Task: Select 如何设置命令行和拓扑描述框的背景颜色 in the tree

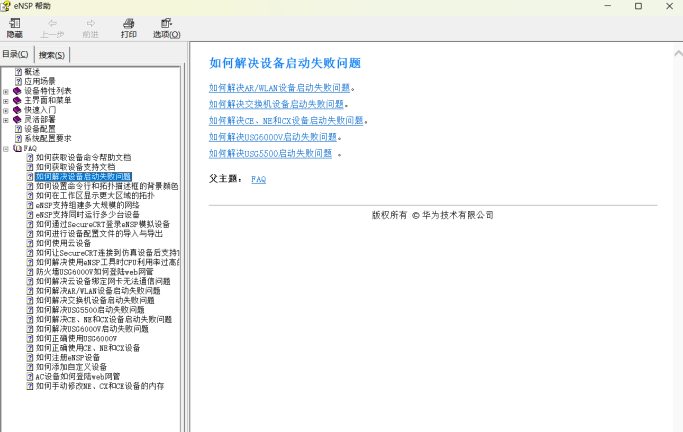Action: (x=107, y=186)
